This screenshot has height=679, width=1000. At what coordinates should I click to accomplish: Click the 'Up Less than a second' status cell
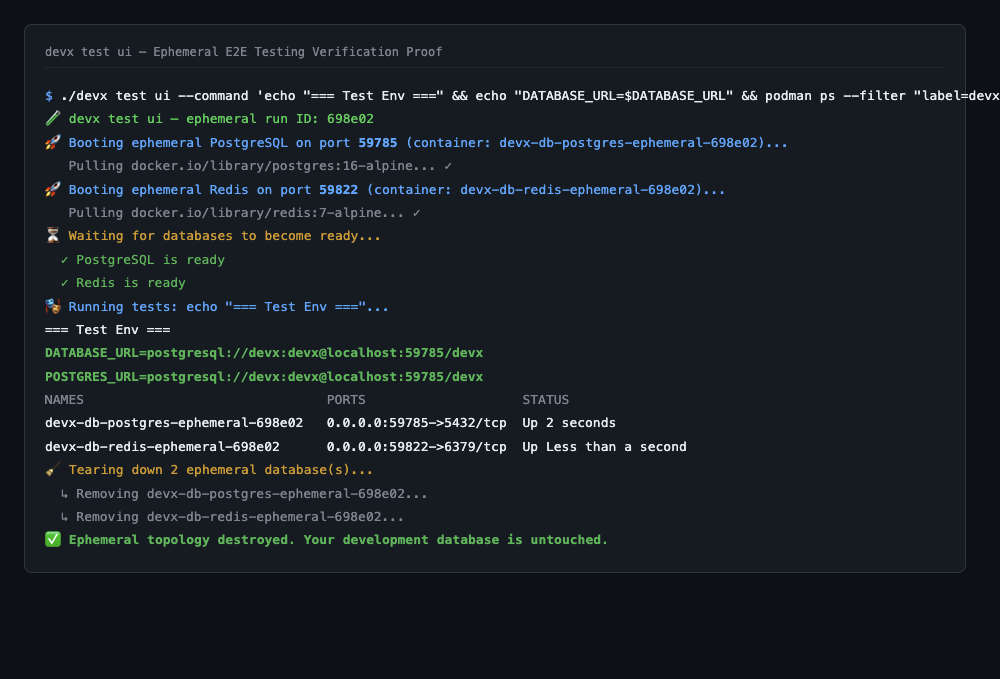pyautogui.click(x=605, y=447)
